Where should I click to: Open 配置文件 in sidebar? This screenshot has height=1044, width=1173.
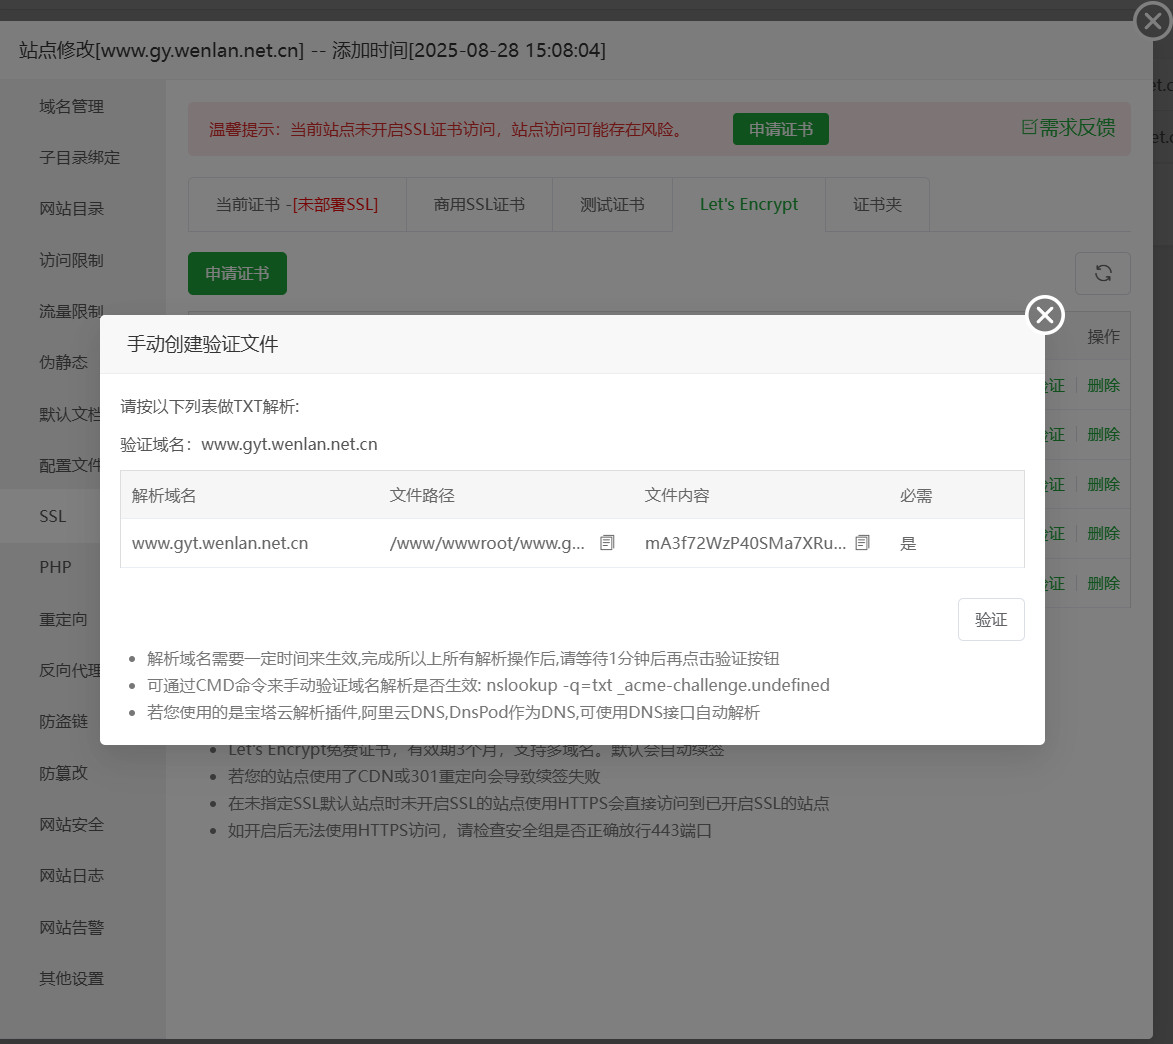click(x=69, y=465)
